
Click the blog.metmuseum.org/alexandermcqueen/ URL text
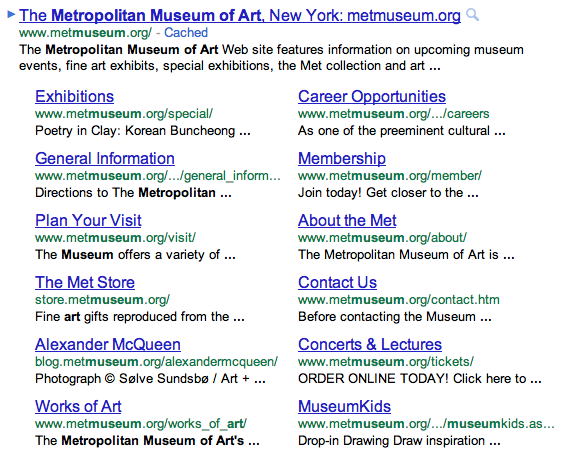pos(157,362)
